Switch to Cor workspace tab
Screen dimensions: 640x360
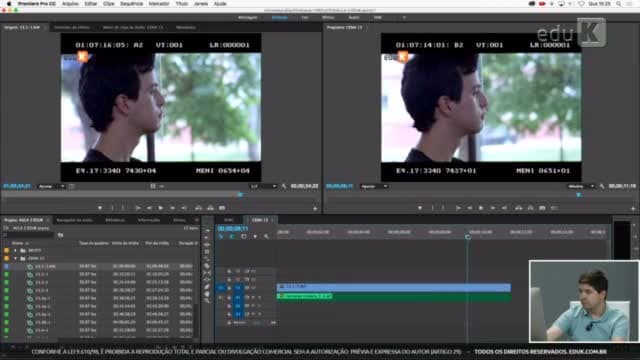coord(305,18)
